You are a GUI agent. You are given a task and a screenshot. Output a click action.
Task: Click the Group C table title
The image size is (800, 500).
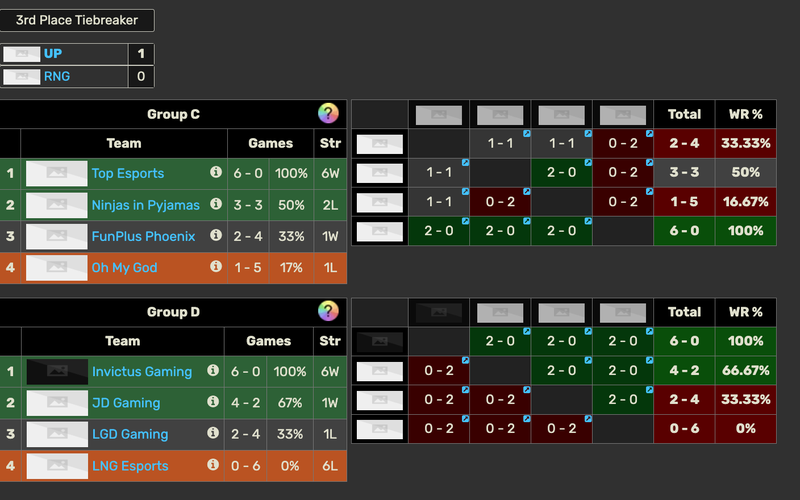click(173, 114)
